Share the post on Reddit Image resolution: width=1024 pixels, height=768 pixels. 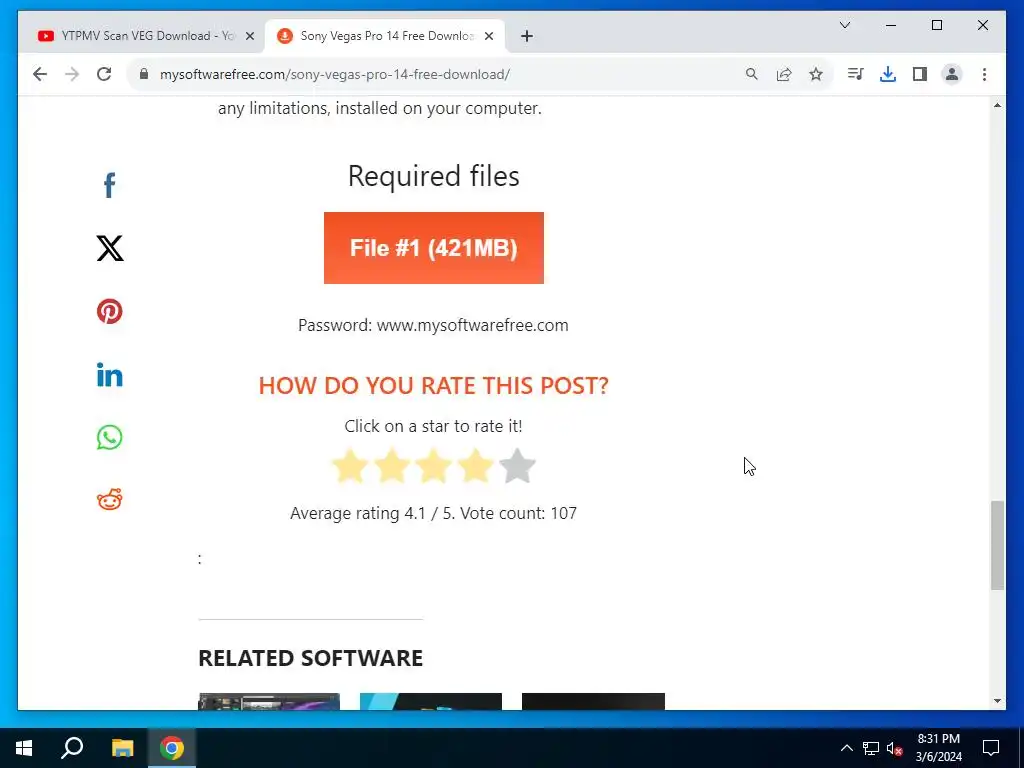click(110, 500)
